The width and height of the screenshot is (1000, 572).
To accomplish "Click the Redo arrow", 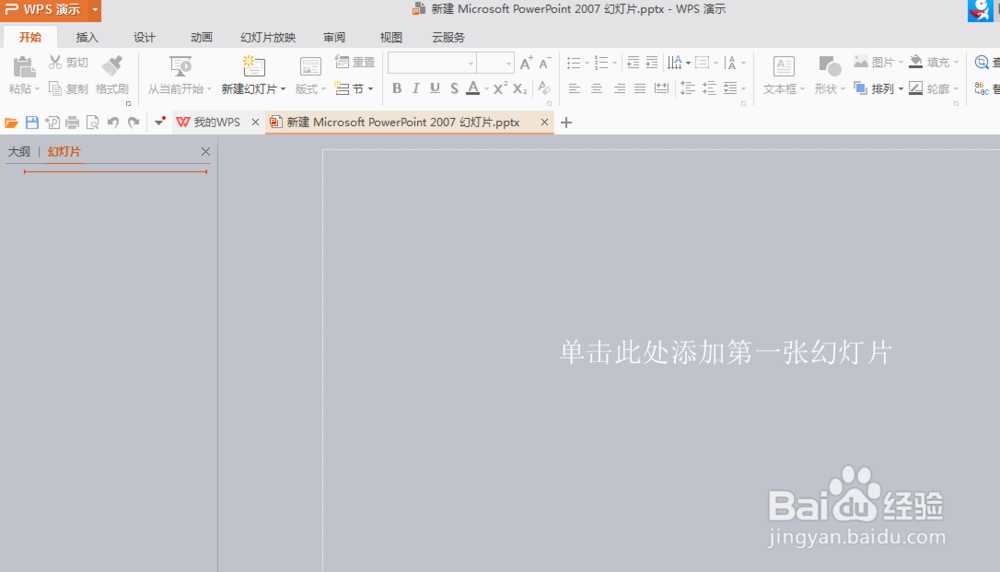I will coord(133,122).
